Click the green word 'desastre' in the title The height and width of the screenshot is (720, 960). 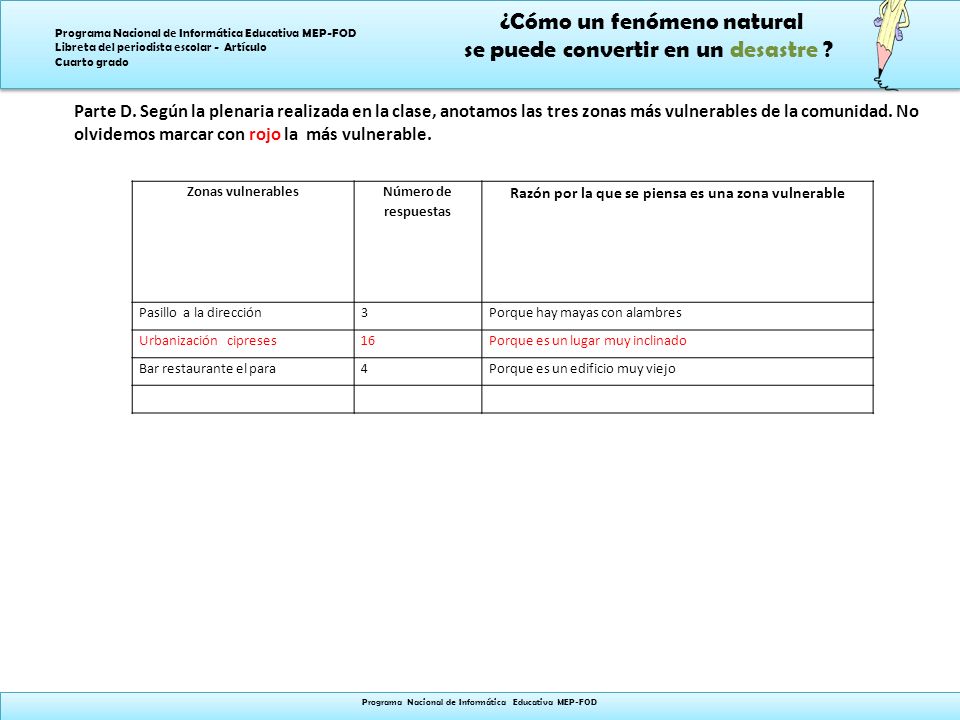click(x=773, y=50)
